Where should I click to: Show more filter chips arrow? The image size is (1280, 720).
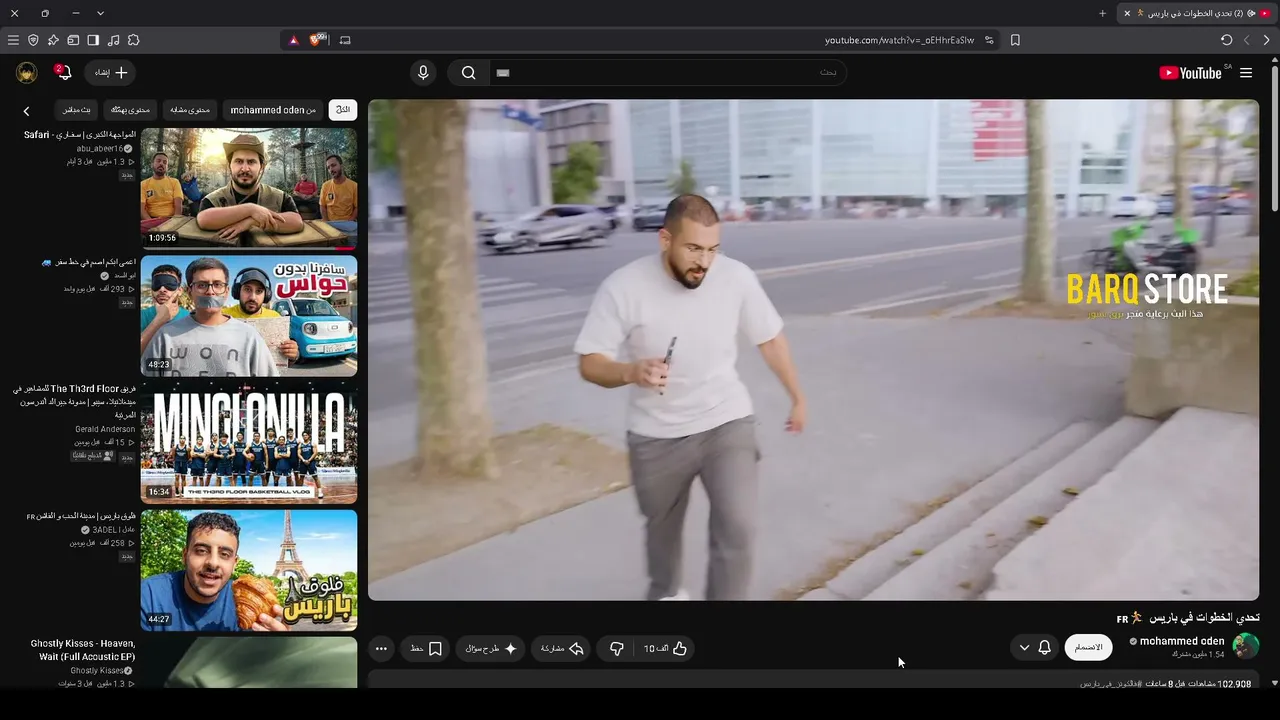(x=26, y=111)
